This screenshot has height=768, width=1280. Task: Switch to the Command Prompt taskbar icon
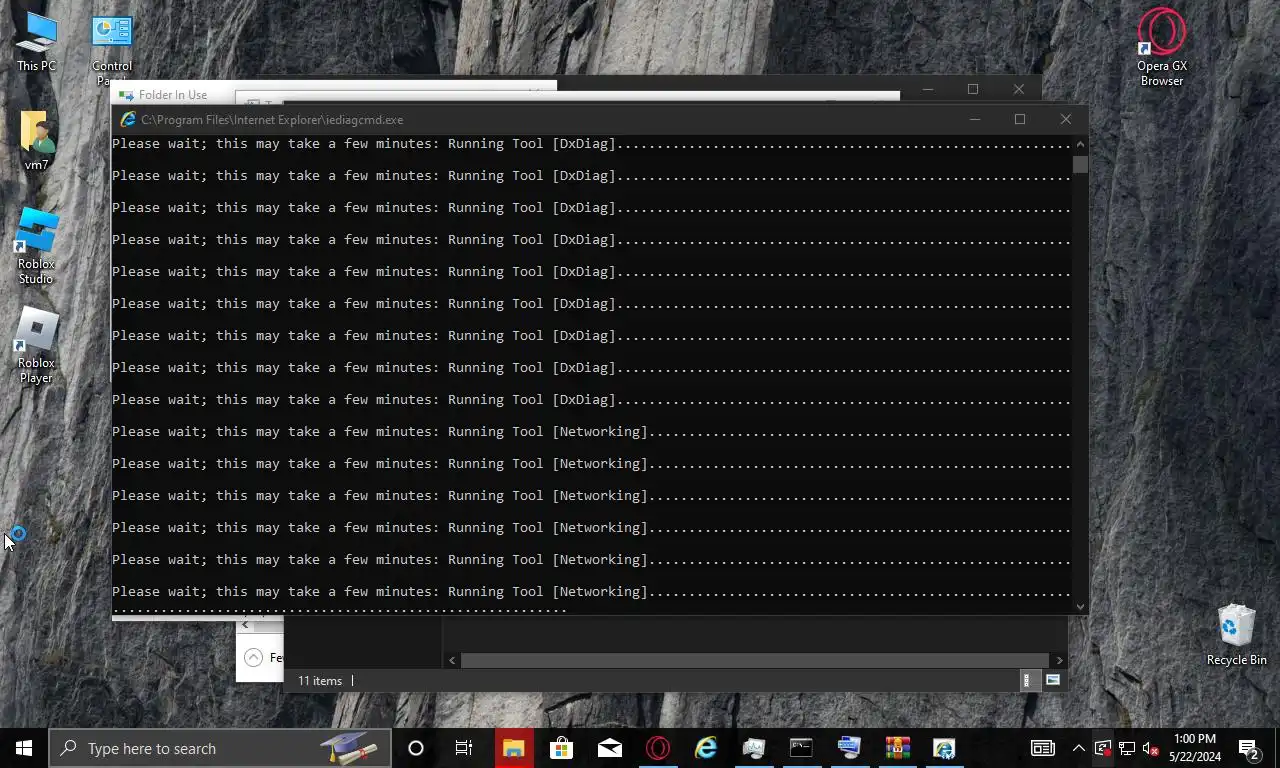(801, 748)
